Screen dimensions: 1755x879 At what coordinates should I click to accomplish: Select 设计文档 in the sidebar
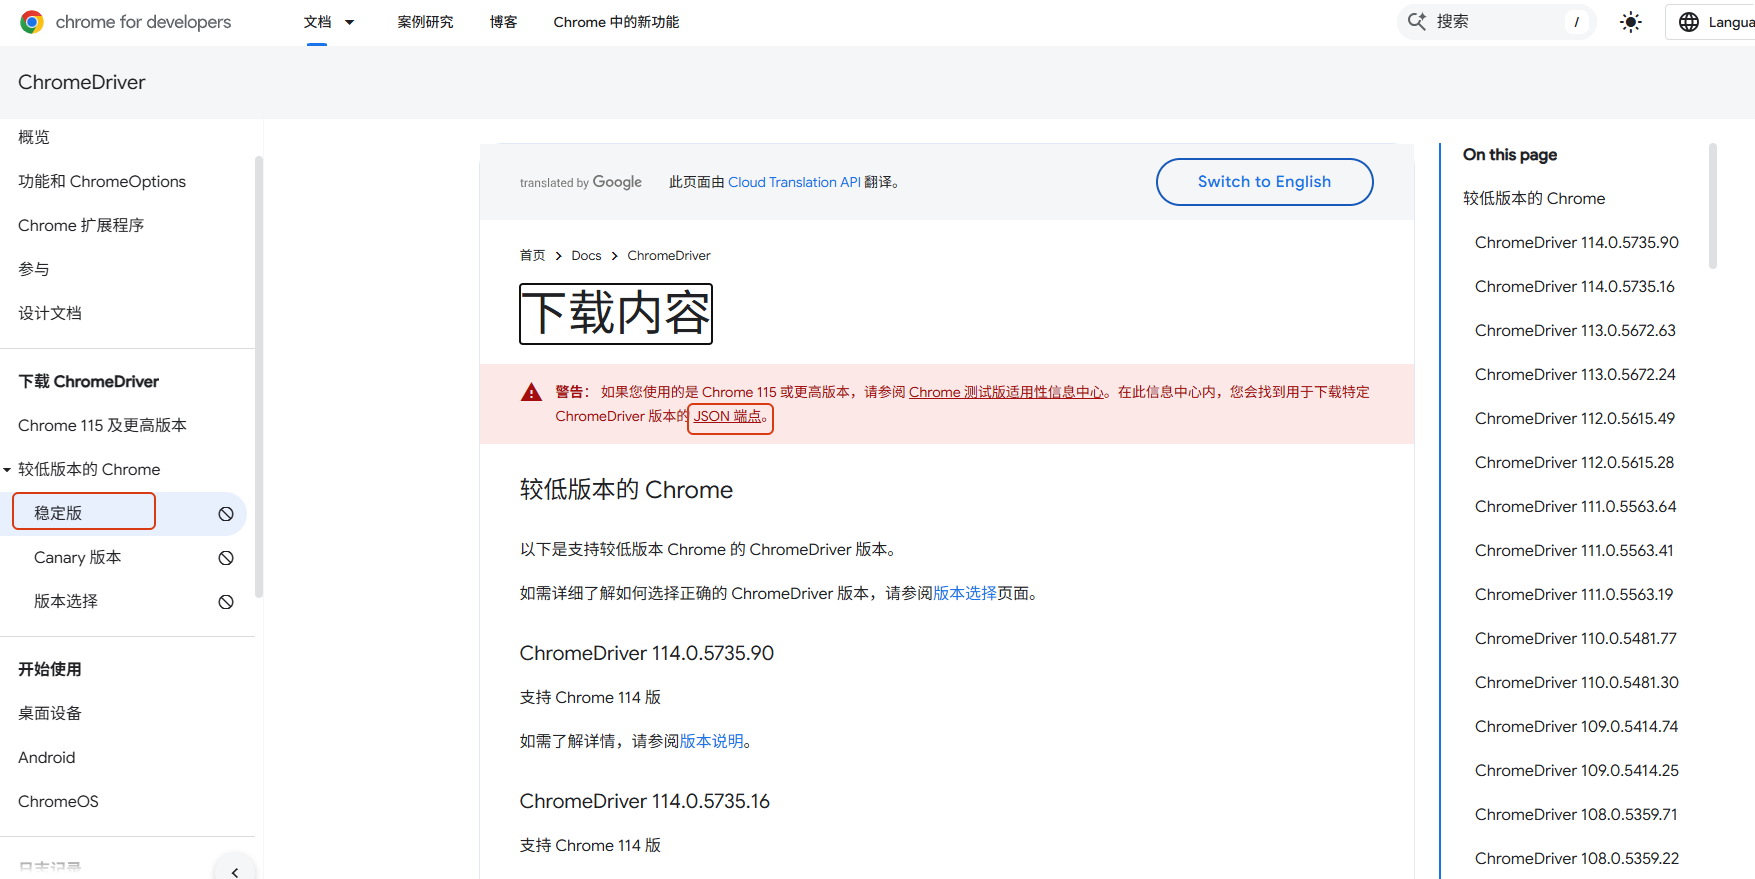[x=50, y=313]
